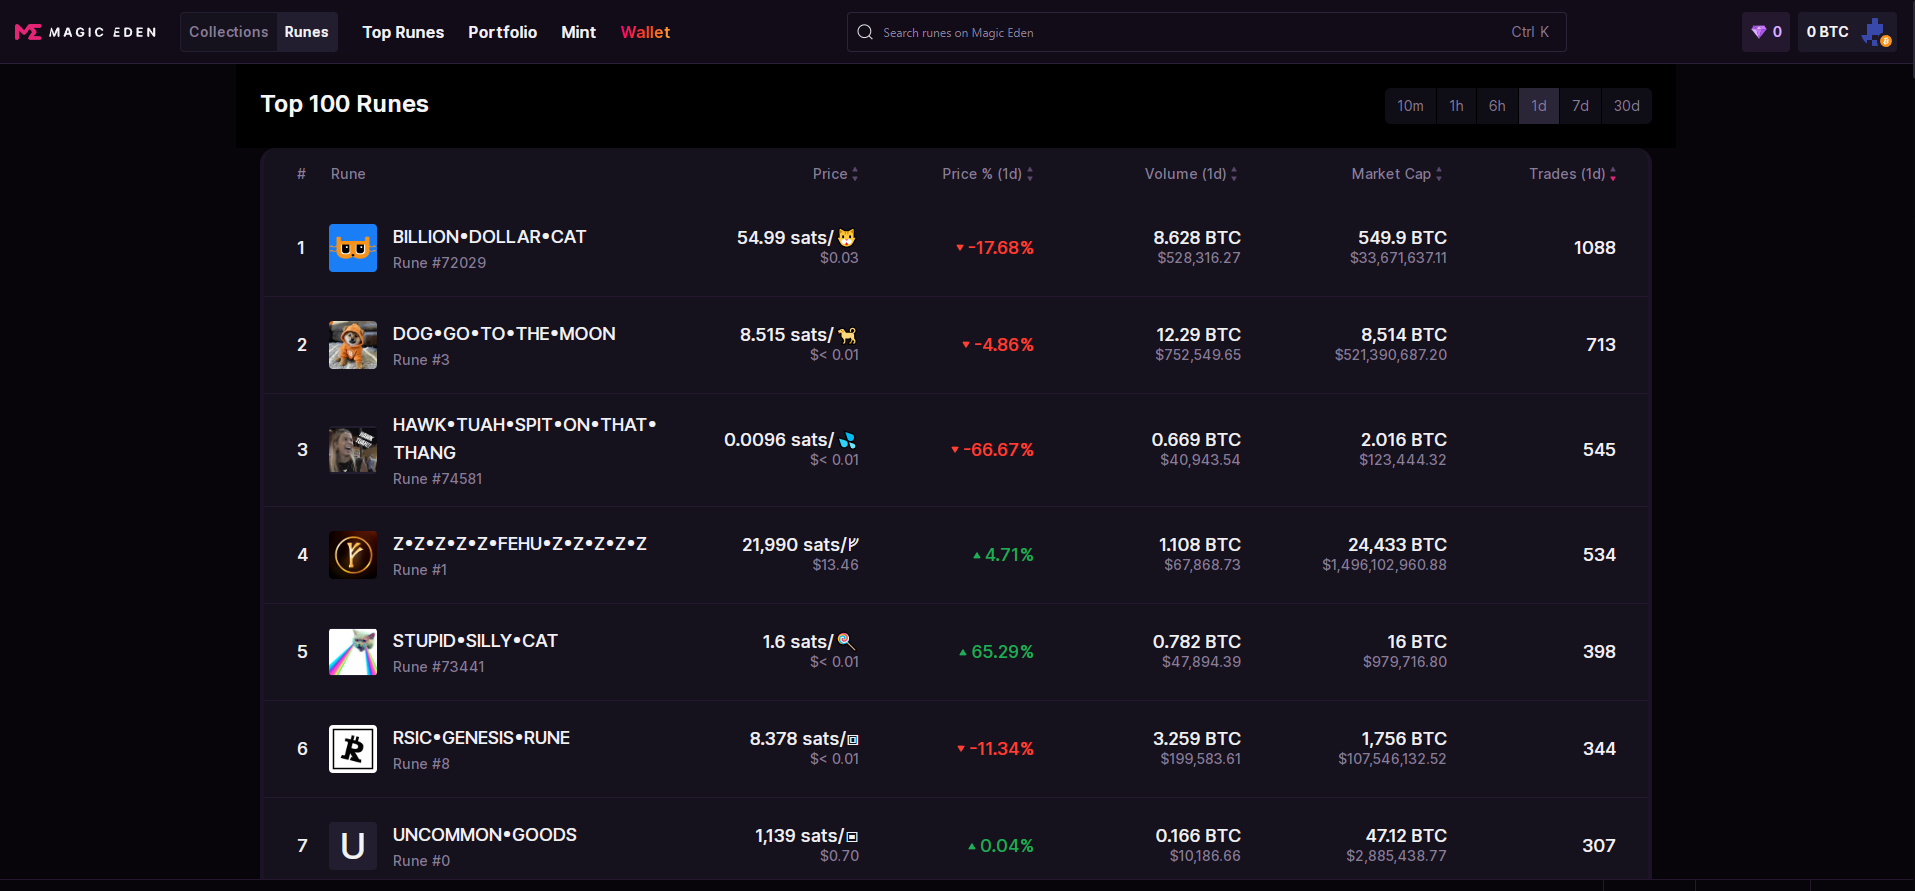This screenshot has width=1915, height=891.
Task: Select the 1h timeframe
Action: coord(1456,106)
